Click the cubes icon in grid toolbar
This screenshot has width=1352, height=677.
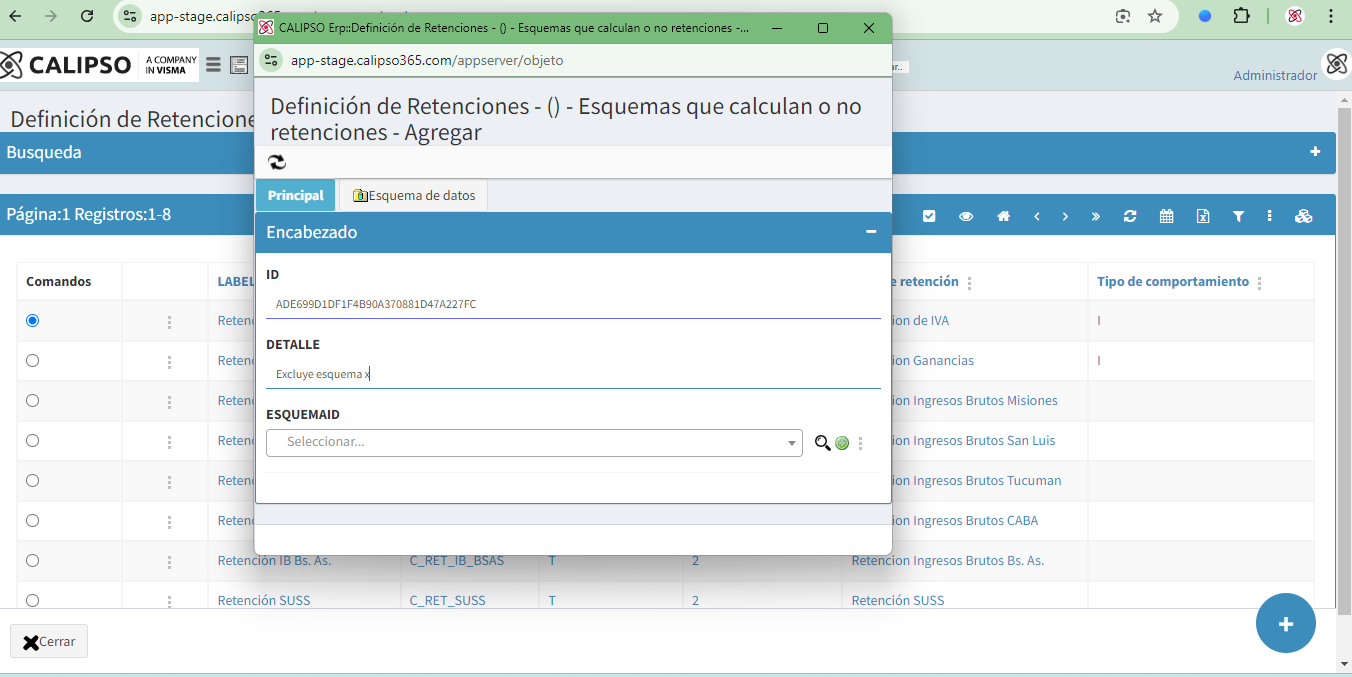click(1303, 216)
